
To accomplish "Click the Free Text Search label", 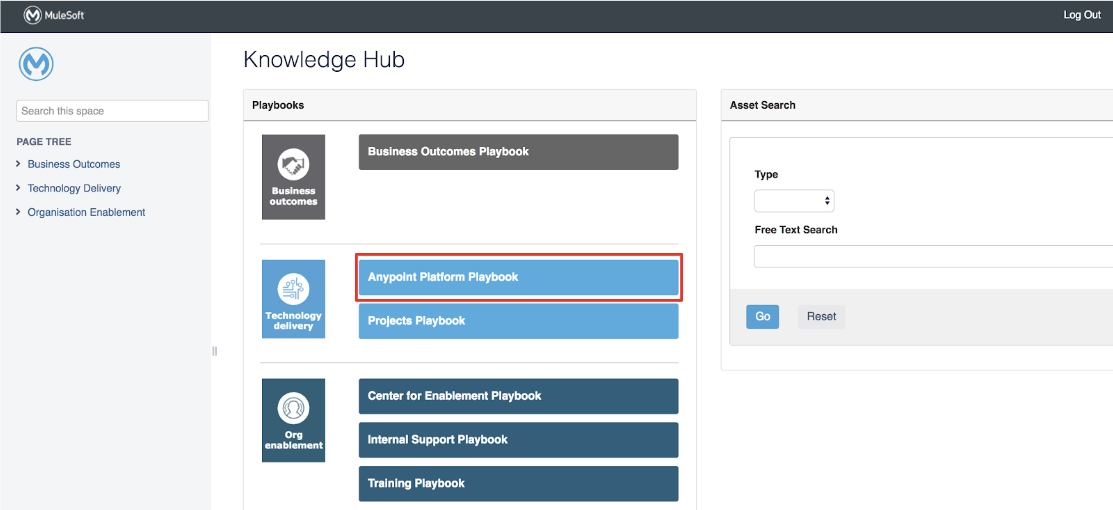I will (x=796, y=229).
